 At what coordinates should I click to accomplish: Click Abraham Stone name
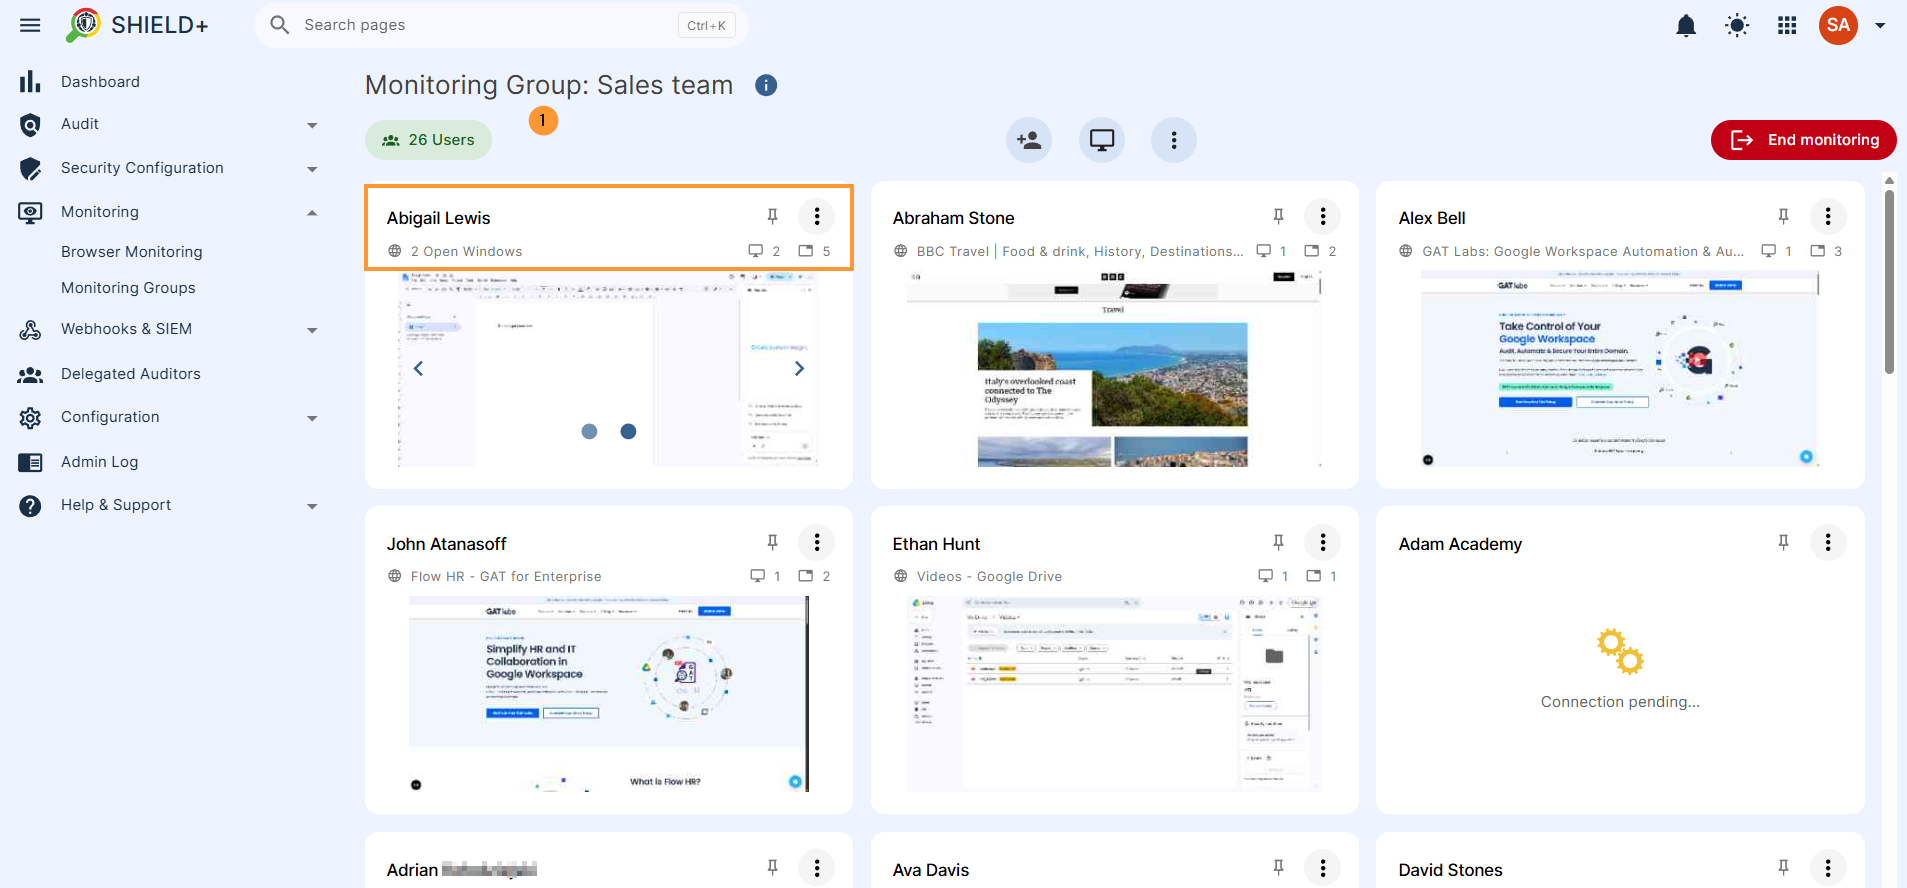point(953,218)
